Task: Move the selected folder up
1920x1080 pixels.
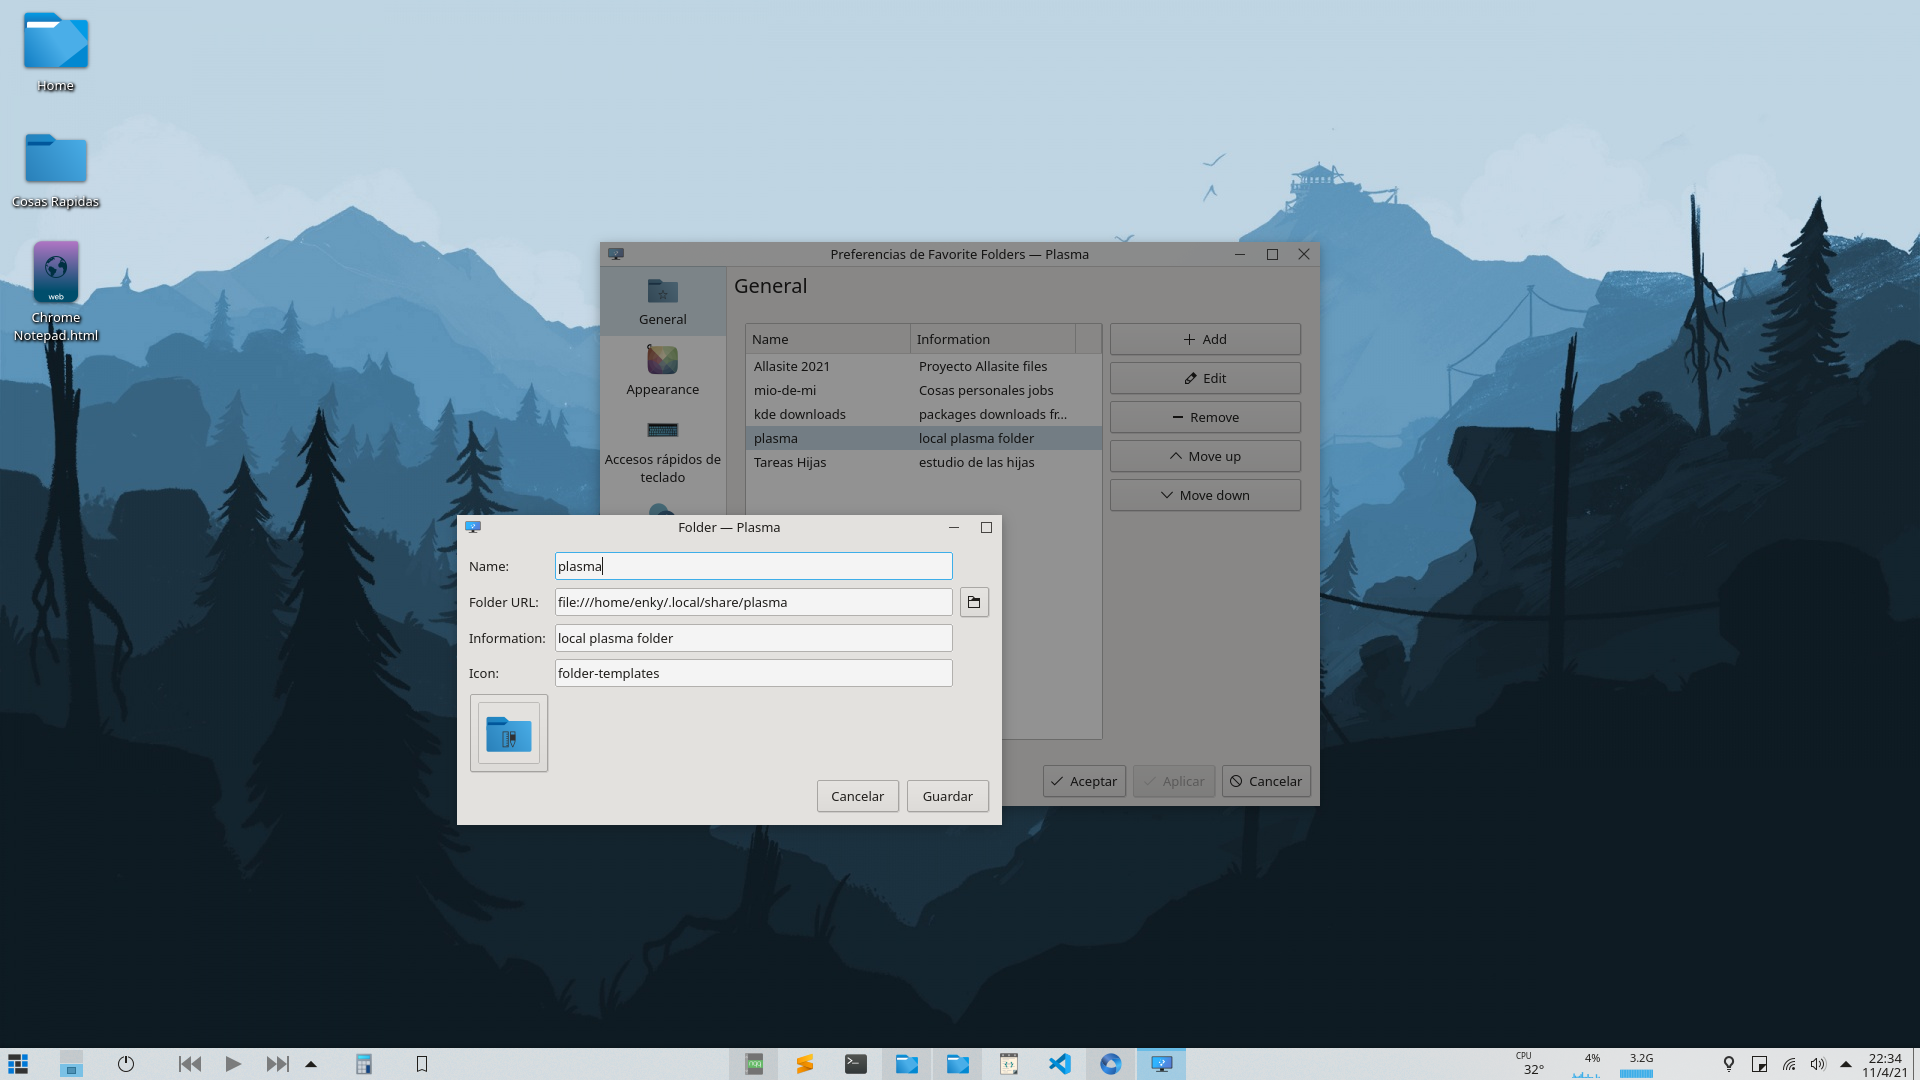Action: [1205, 456]
